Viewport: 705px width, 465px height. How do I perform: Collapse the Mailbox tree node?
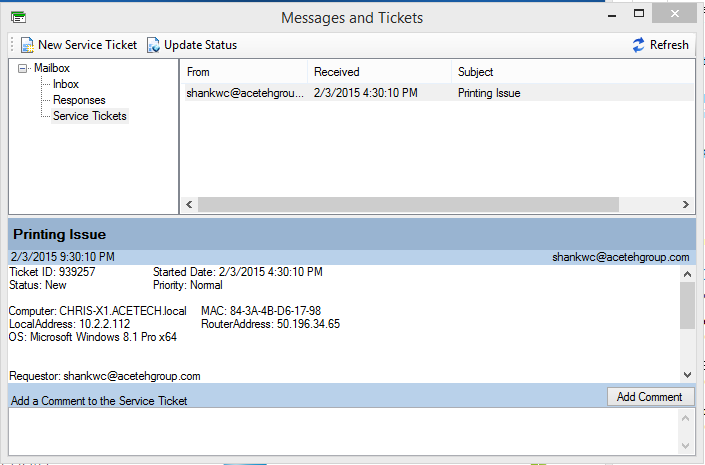(x=22, y=68)
